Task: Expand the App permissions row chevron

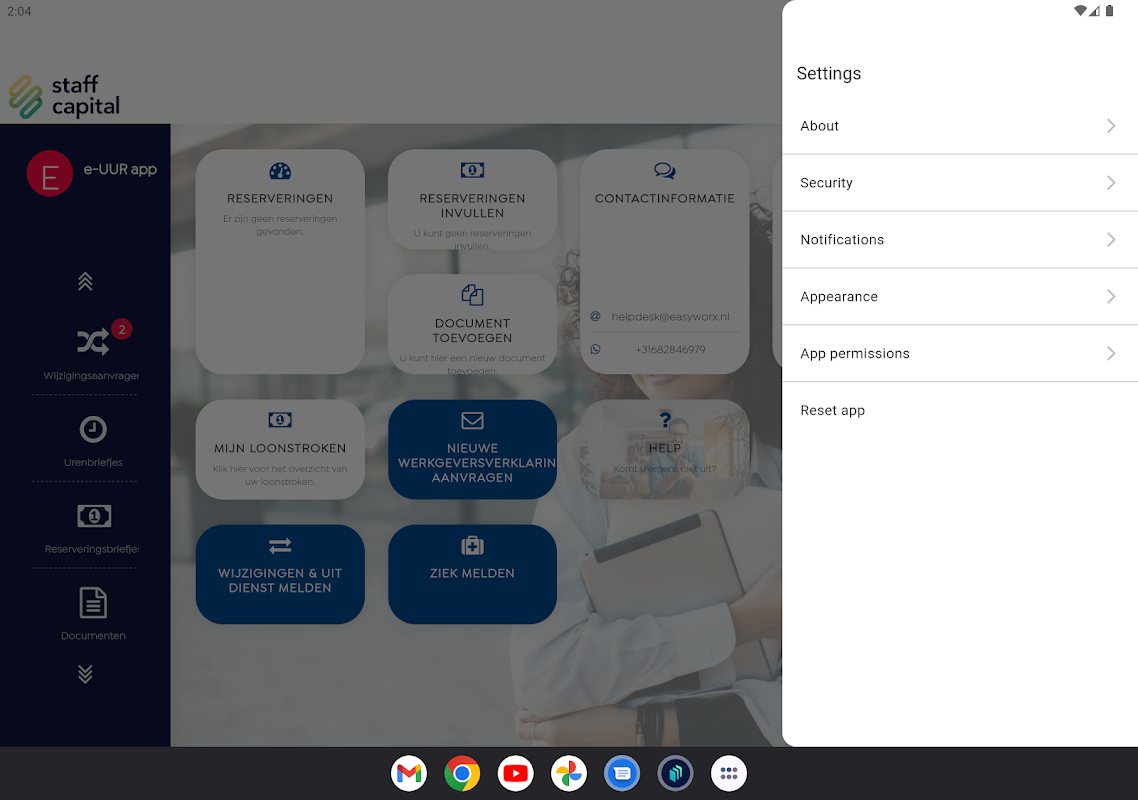Action: coord(1110,354)
